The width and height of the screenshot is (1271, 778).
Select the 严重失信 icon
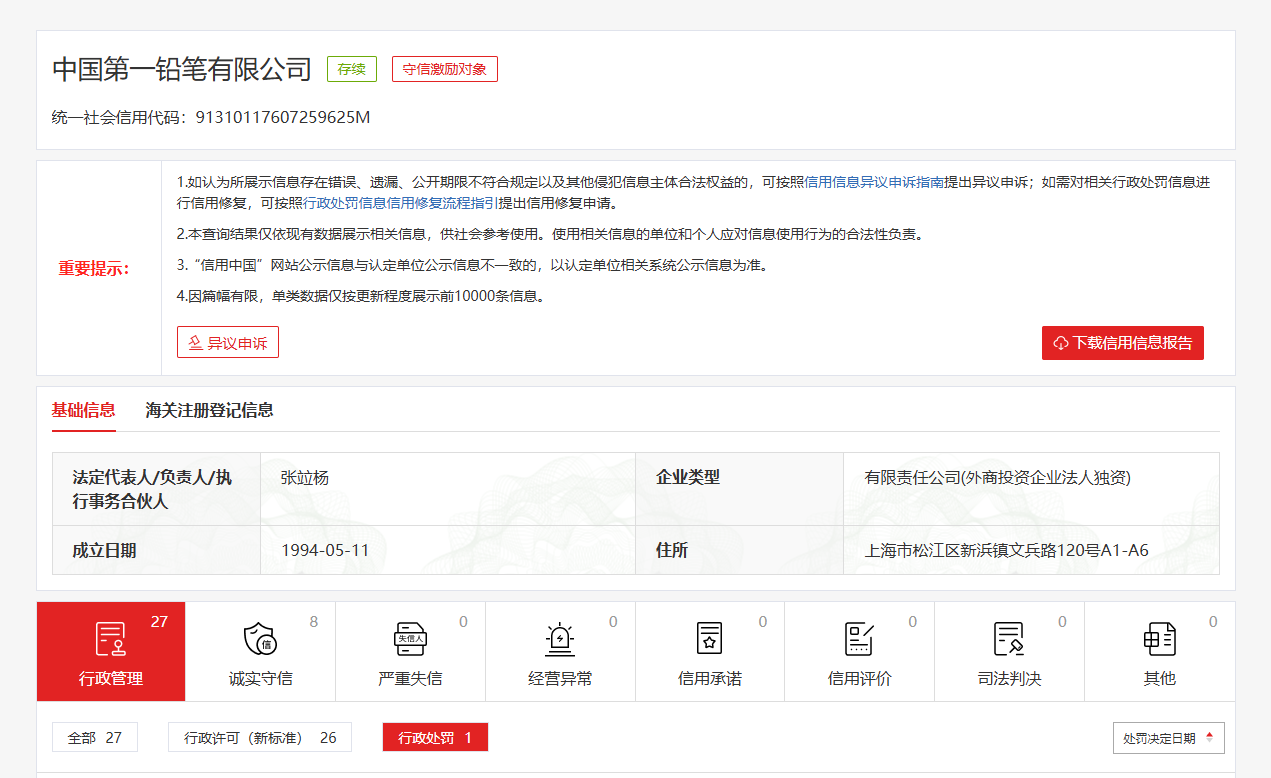(410, 638)
